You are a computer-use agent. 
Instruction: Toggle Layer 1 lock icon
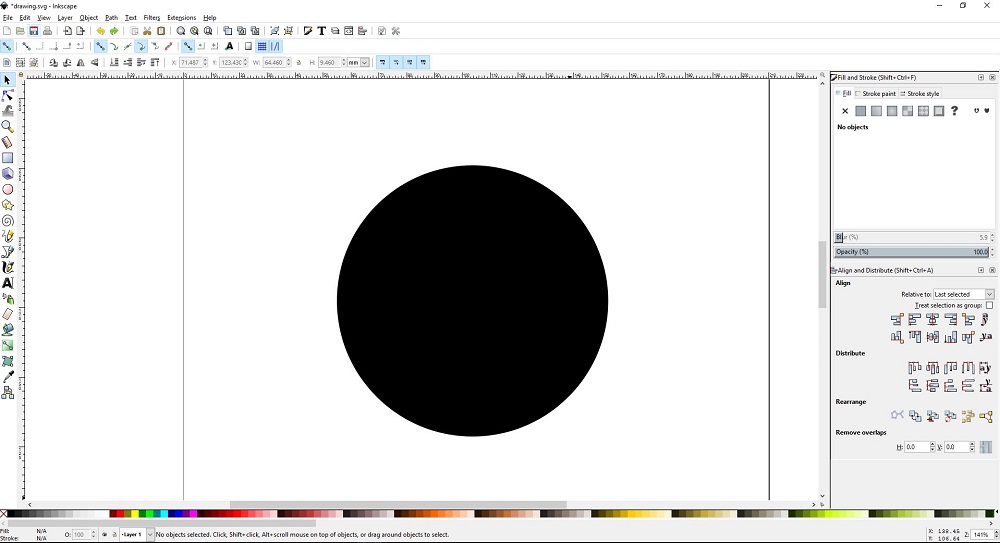[114, 535]
